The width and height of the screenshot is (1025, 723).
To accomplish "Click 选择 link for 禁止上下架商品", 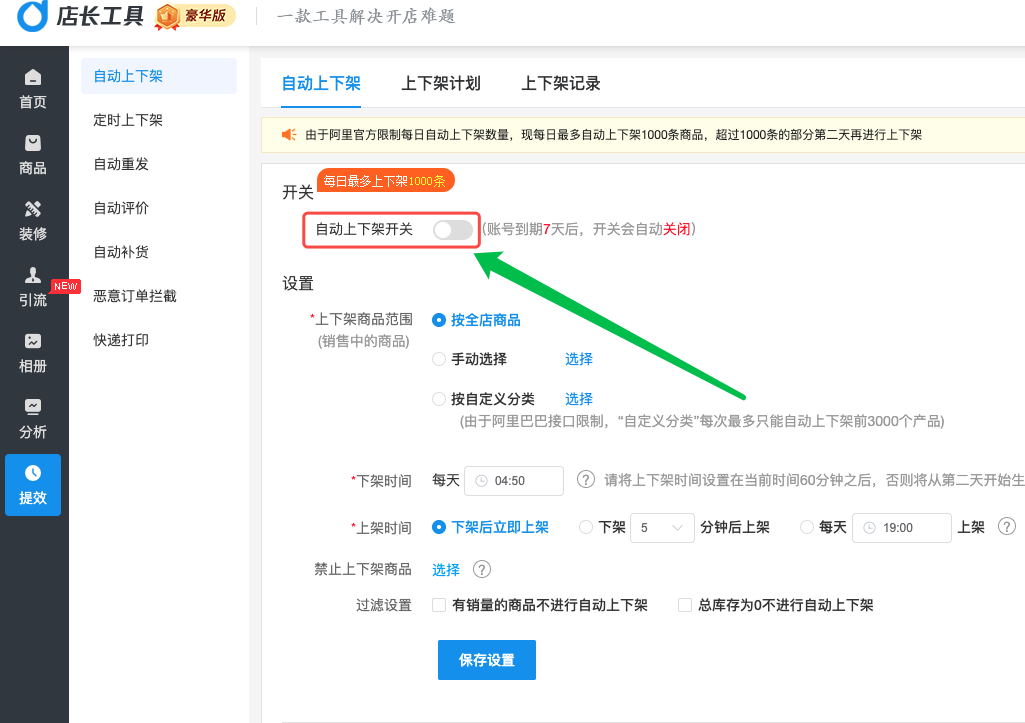I will click(x=446, y=570).
